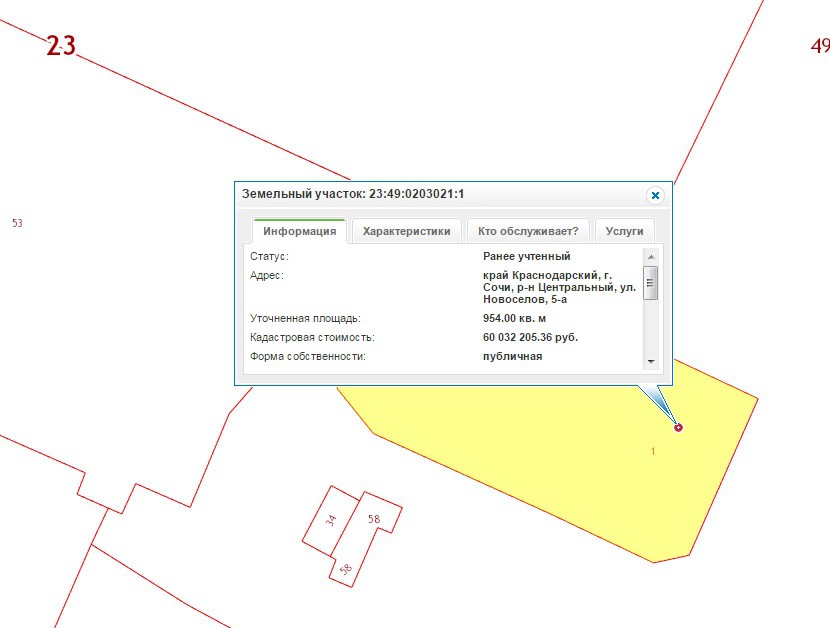Click the parcel labeled 34
This screenshot has height=628, width=830.
[x=330, y=521]
